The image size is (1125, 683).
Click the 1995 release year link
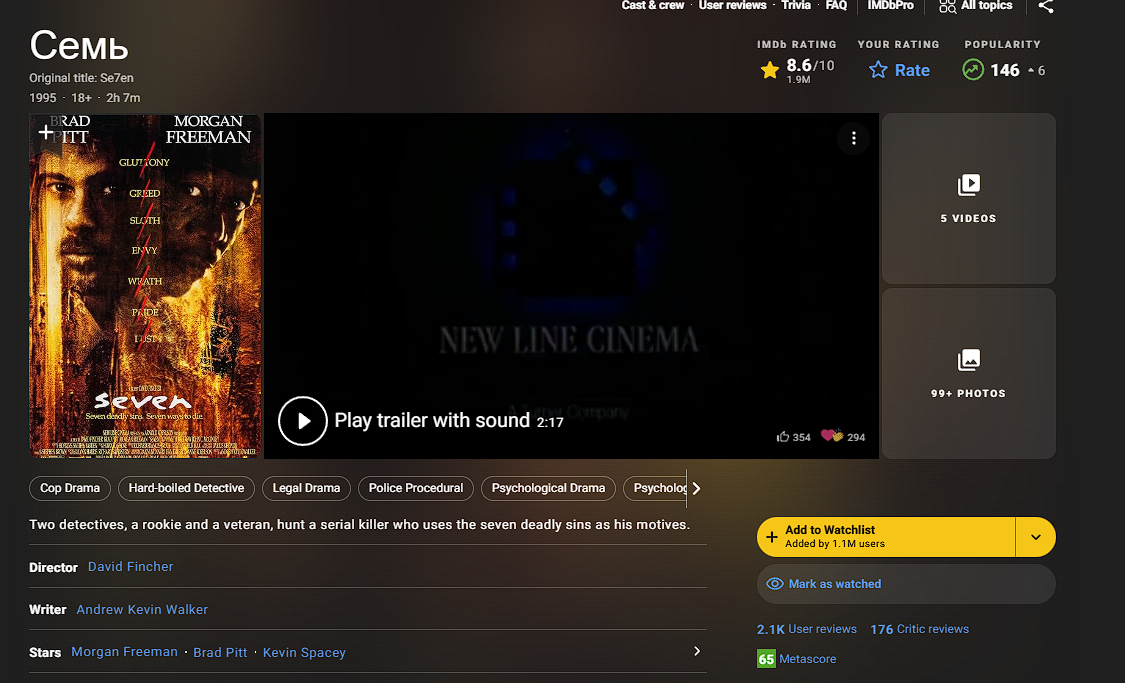click(42, 98)
